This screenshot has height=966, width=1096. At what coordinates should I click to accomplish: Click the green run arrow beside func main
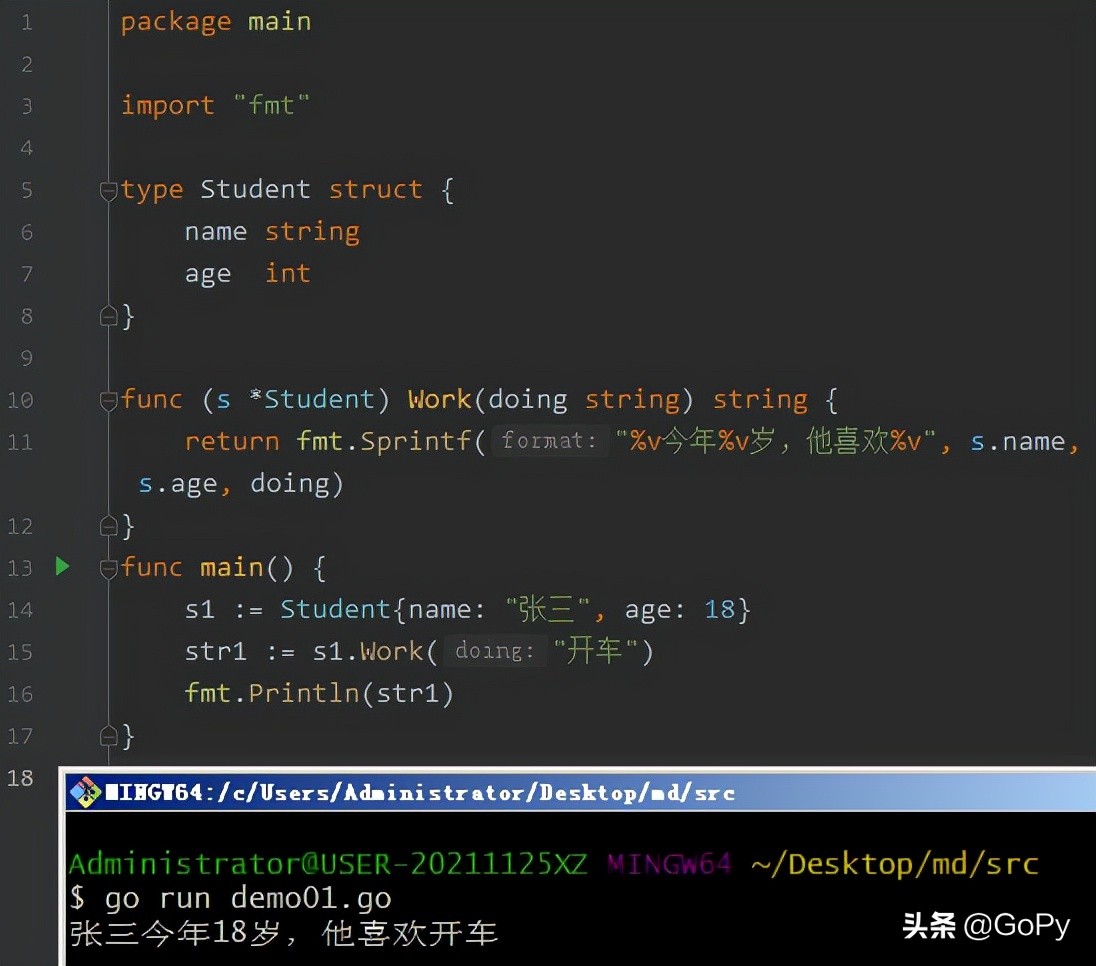(x=62, y=567)
